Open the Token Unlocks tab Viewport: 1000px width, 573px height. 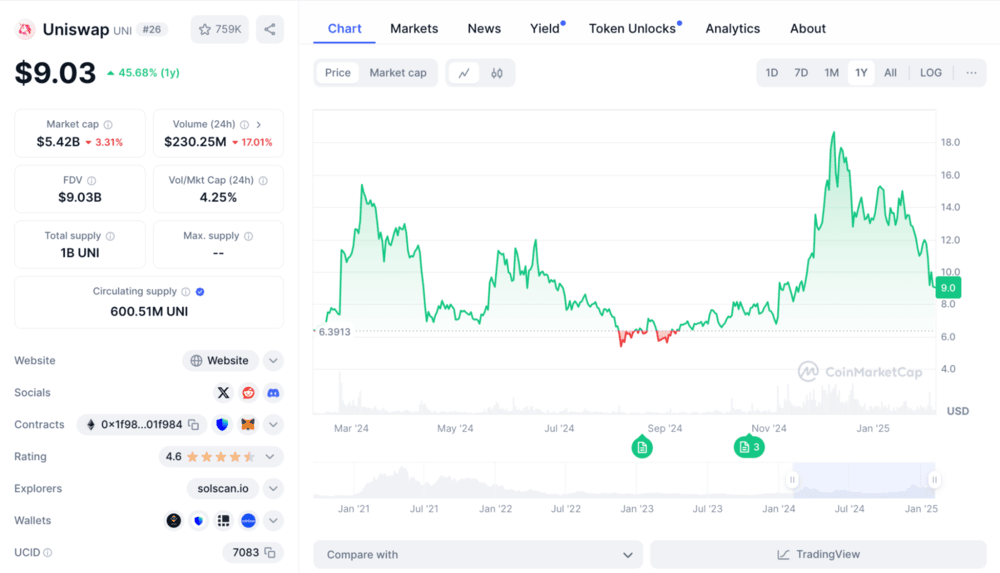pyautogui.click(x=632, y=28)
